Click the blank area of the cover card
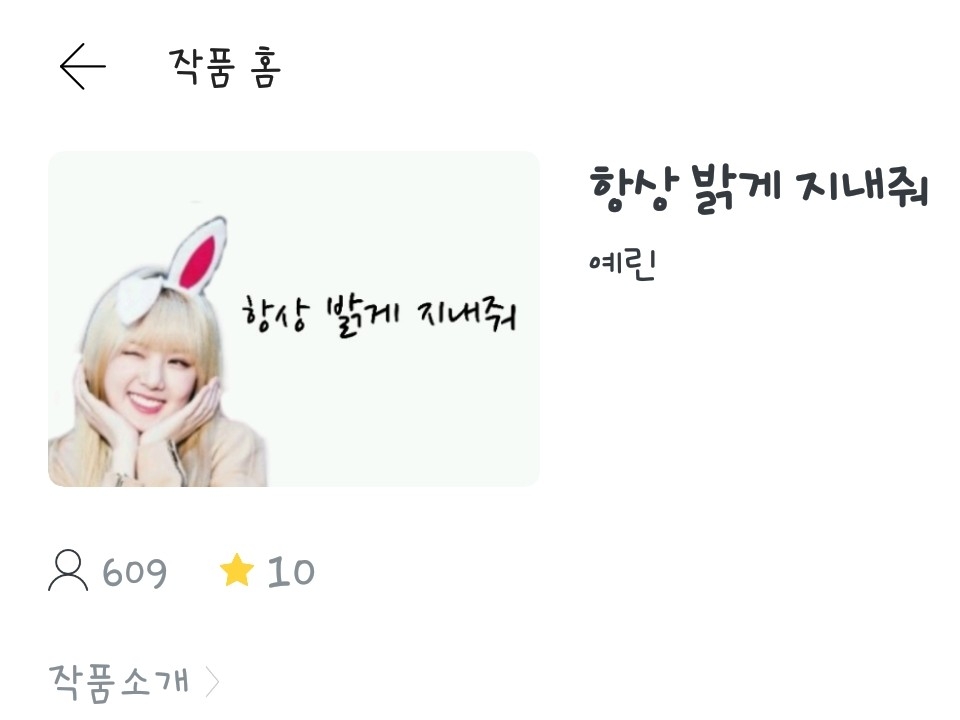 [392, 416]
